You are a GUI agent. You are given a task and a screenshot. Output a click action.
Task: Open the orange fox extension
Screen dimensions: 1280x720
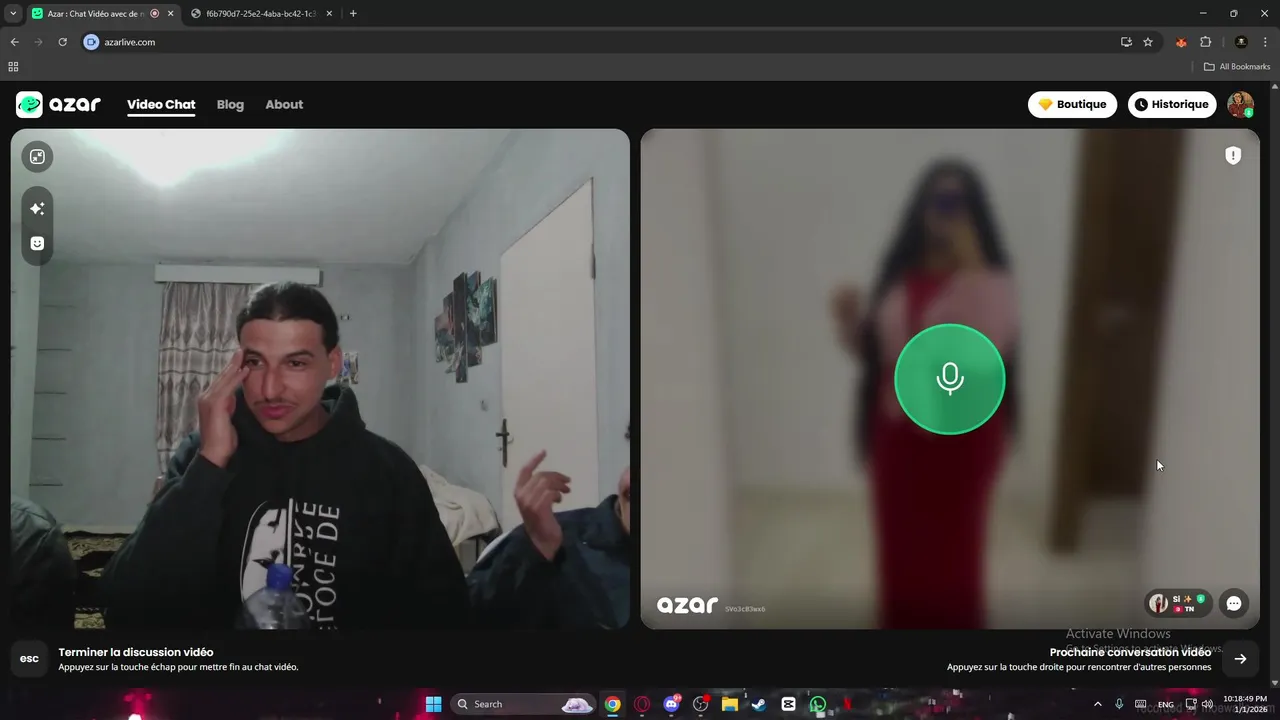(x=1181, y=42)
